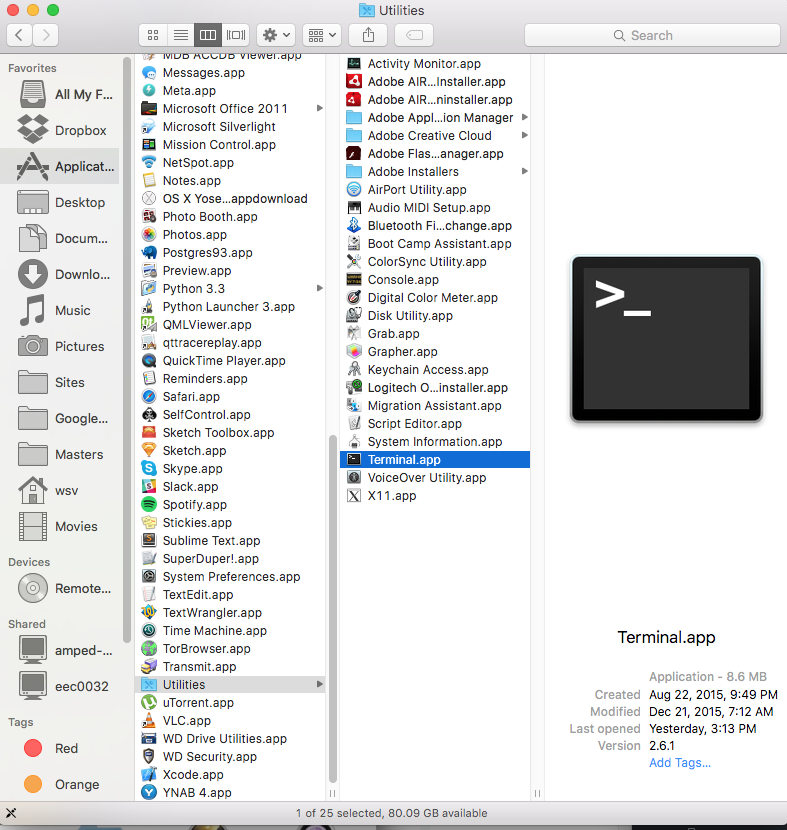Click the sidebar scrollbar
The width and height of the screenshot is (787, 830).
click(x=126, y=349)
